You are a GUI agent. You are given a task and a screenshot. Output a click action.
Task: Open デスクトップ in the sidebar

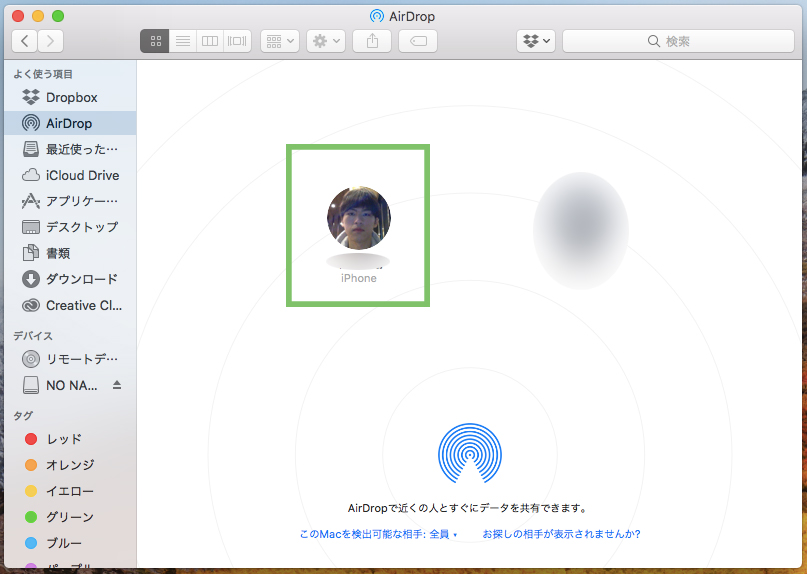pyautogui.click(x=71, y=227)
